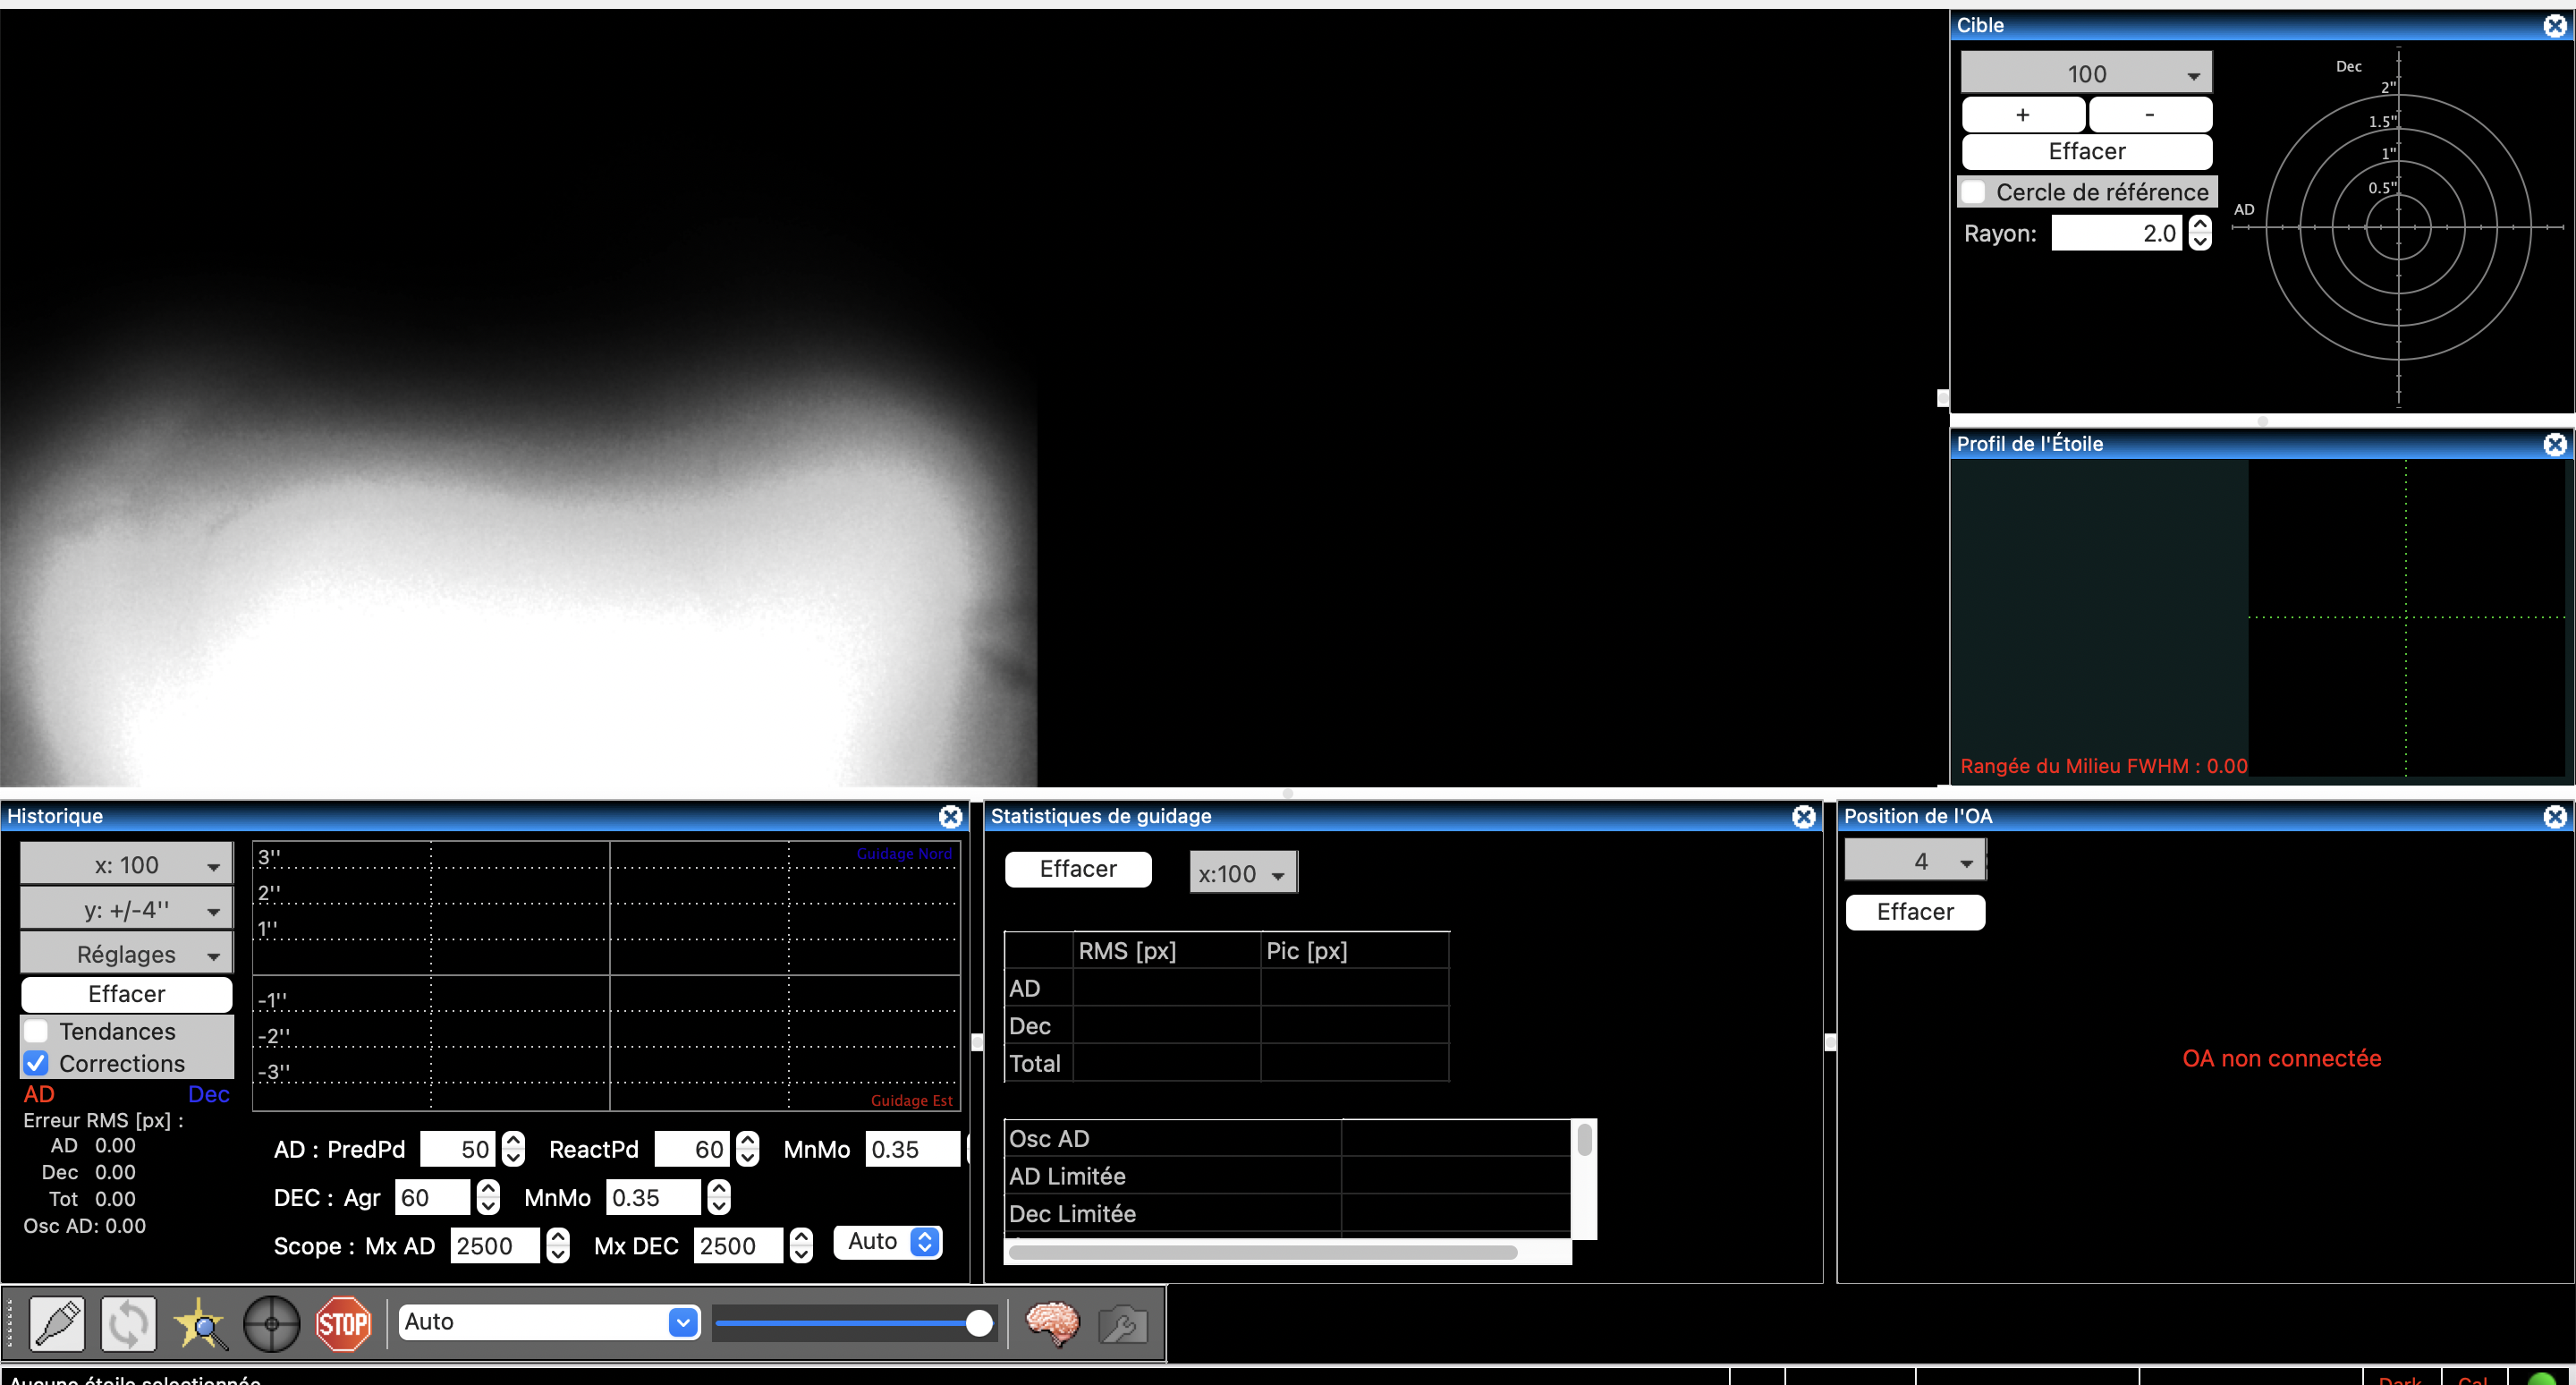Open advanced settings via brain icon
The height and width of the screenshot is (1385, 2576).
(1052, 1323)
